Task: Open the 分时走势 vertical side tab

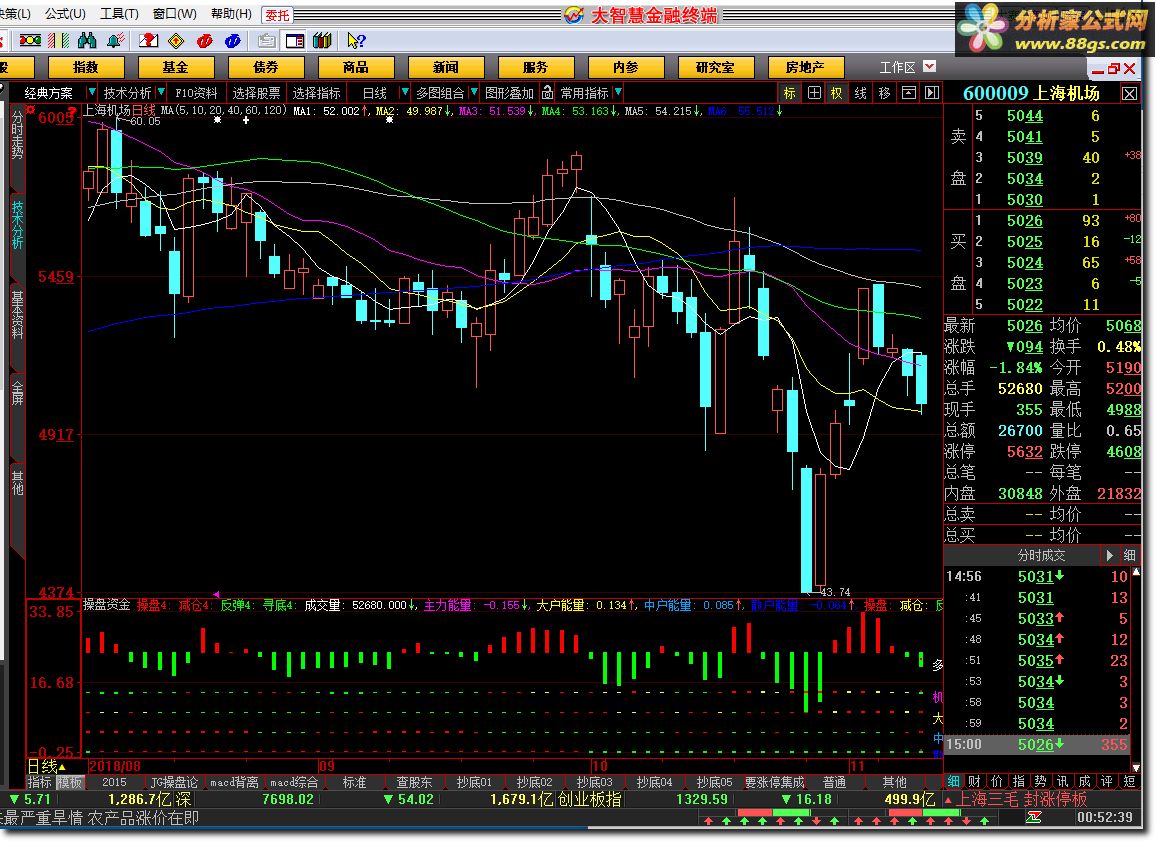Action: (x=17, y=134)
